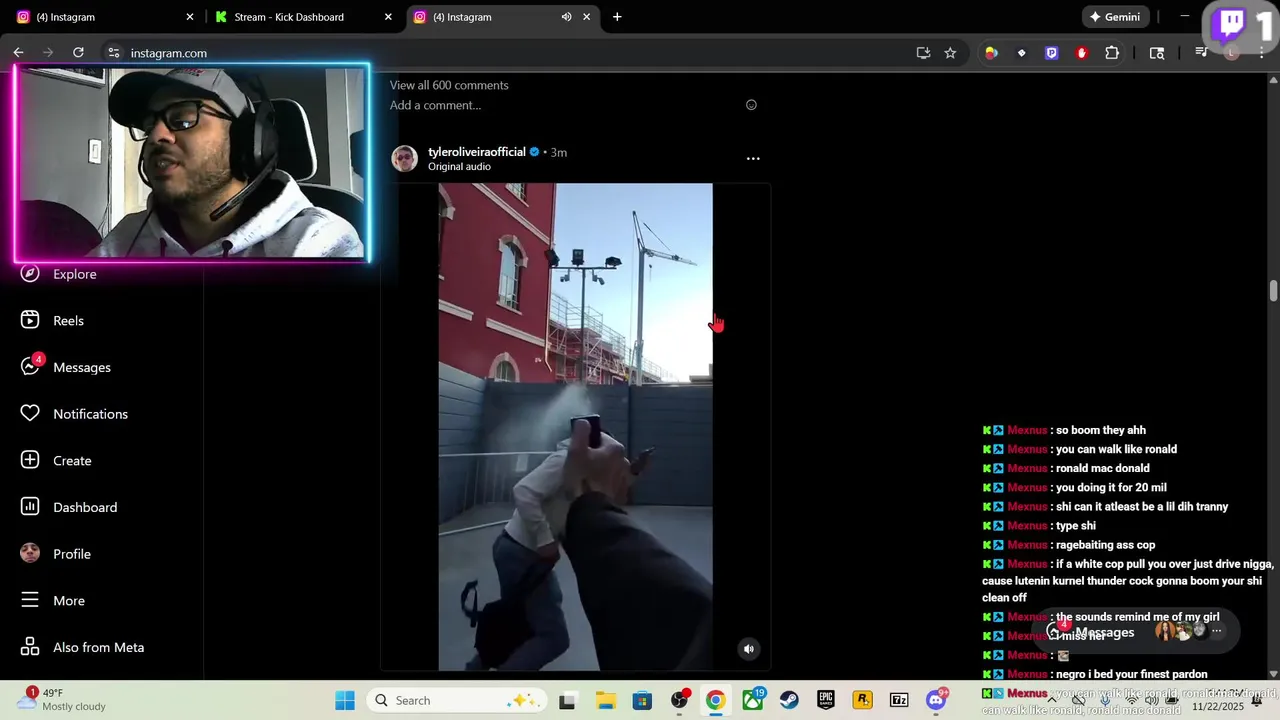Open Create post option
This screenshot has height=720, width=1280.
click(56, 460)
